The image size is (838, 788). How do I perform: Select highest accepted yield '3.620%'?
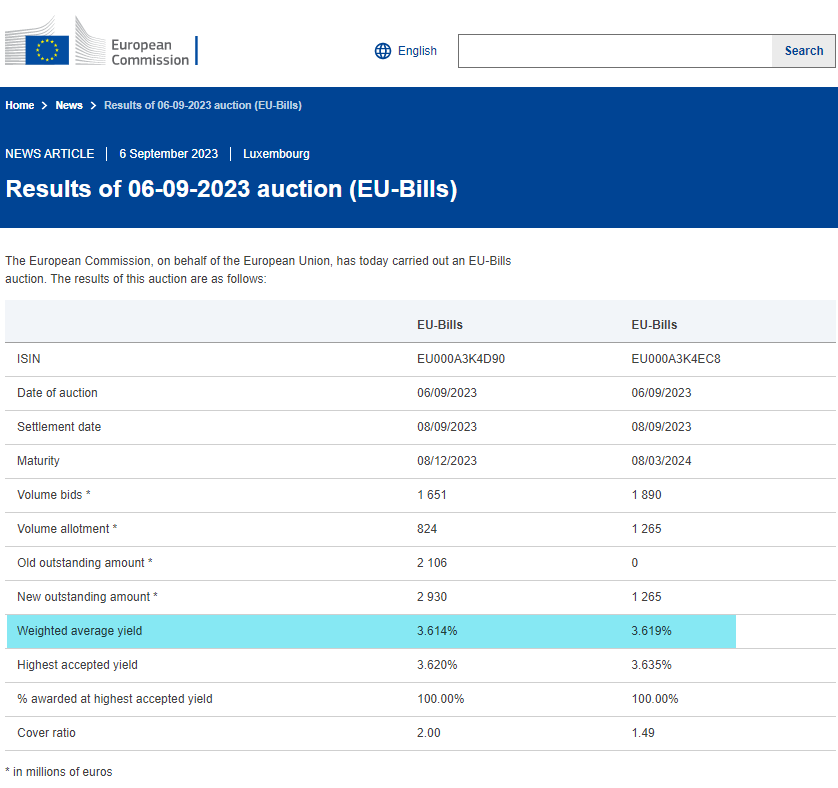tap(437, 665)
